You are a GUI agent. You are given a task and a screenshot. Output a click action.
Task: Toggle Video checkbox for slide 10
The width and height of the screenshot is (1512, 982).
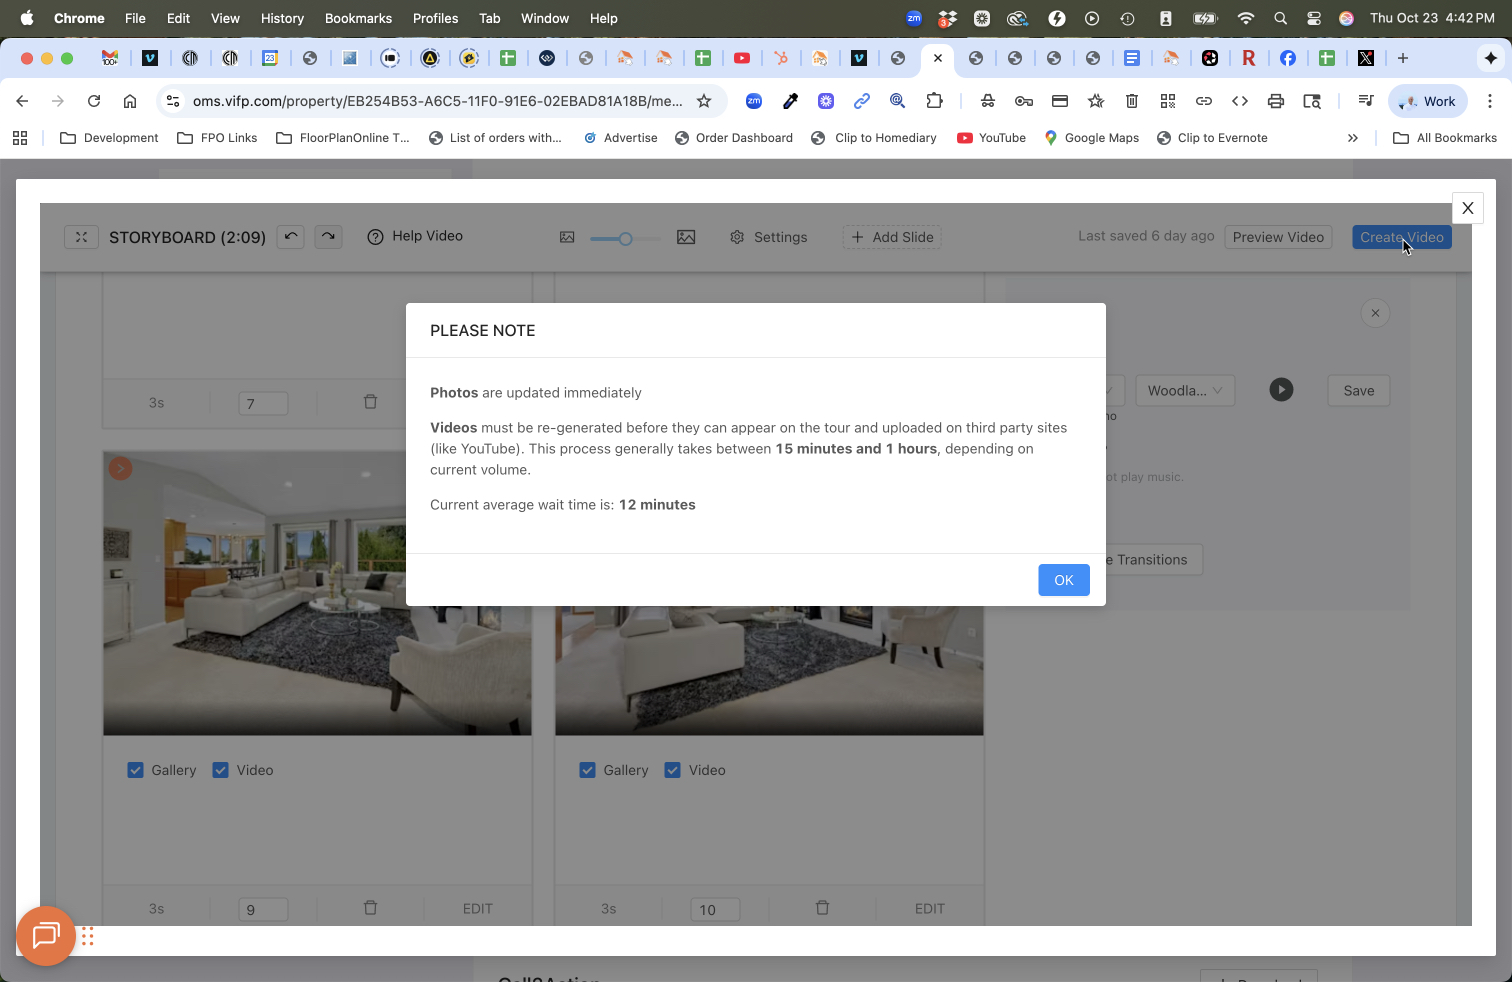tap(673, 770)
